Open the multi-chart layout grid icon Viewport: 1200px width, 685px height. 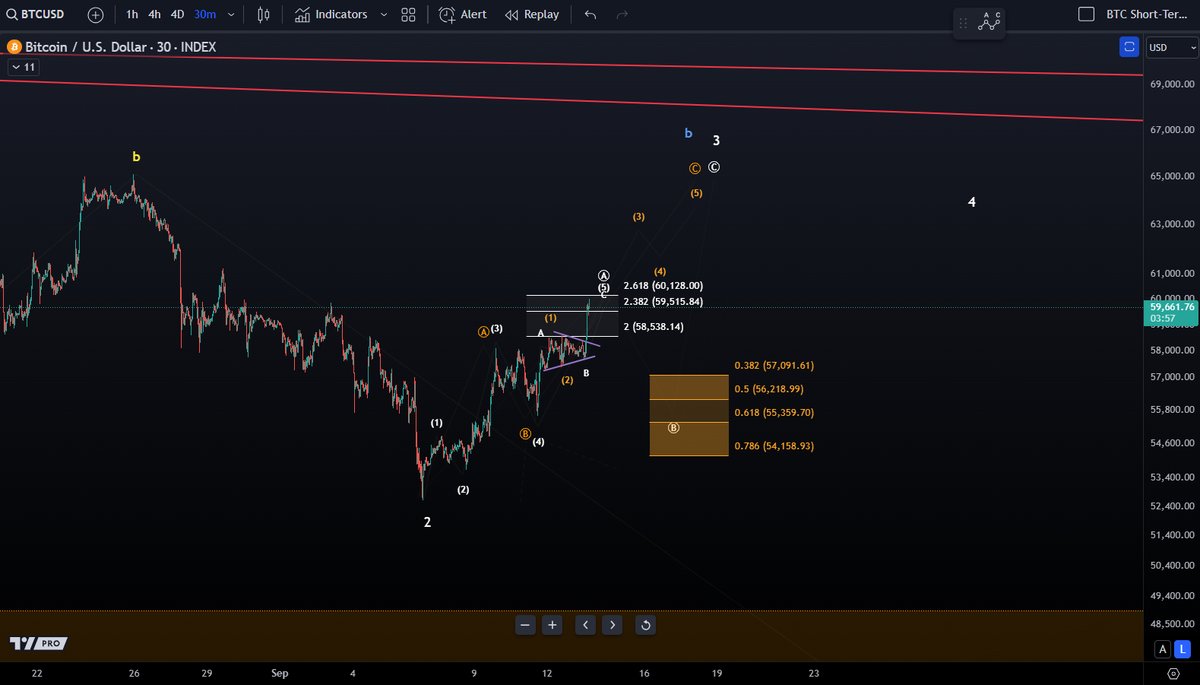407,14
